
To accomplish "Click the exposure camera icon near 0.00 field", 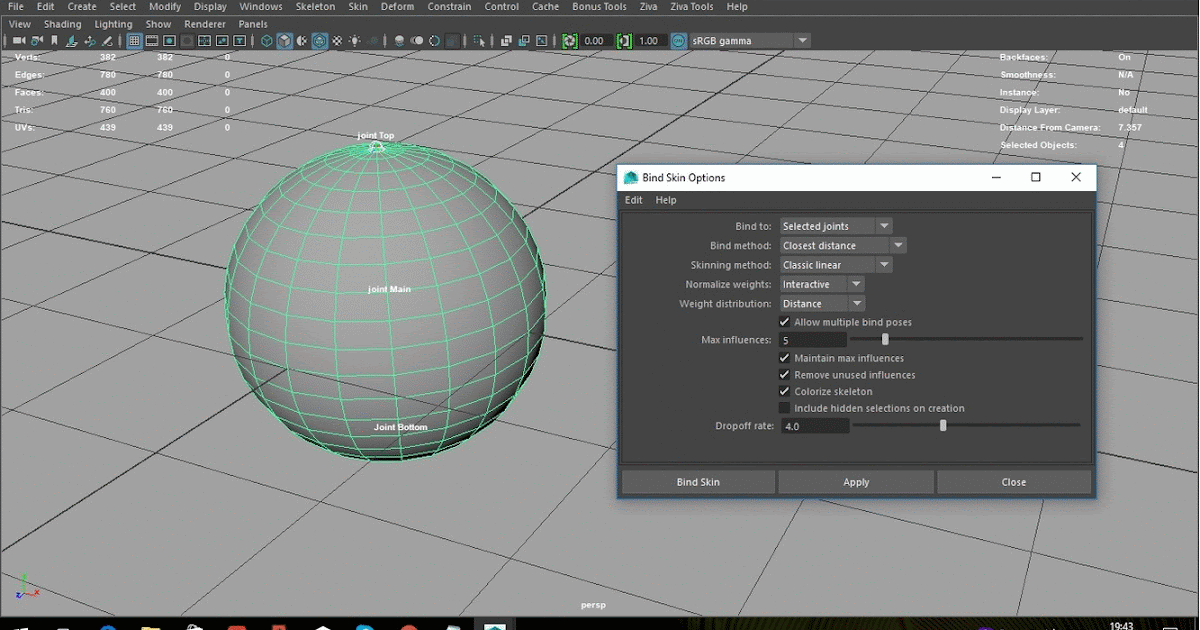I will [x=569, y=41].
